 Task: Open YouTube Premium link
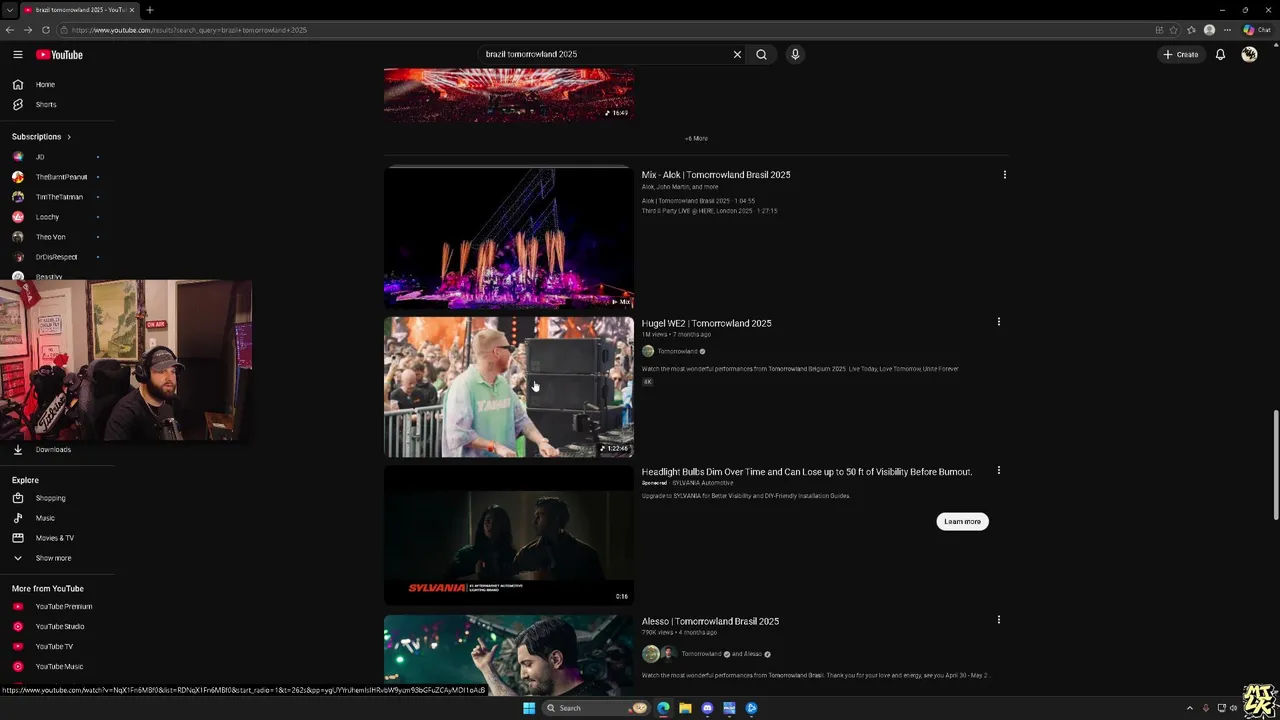[x=57, y=606]
